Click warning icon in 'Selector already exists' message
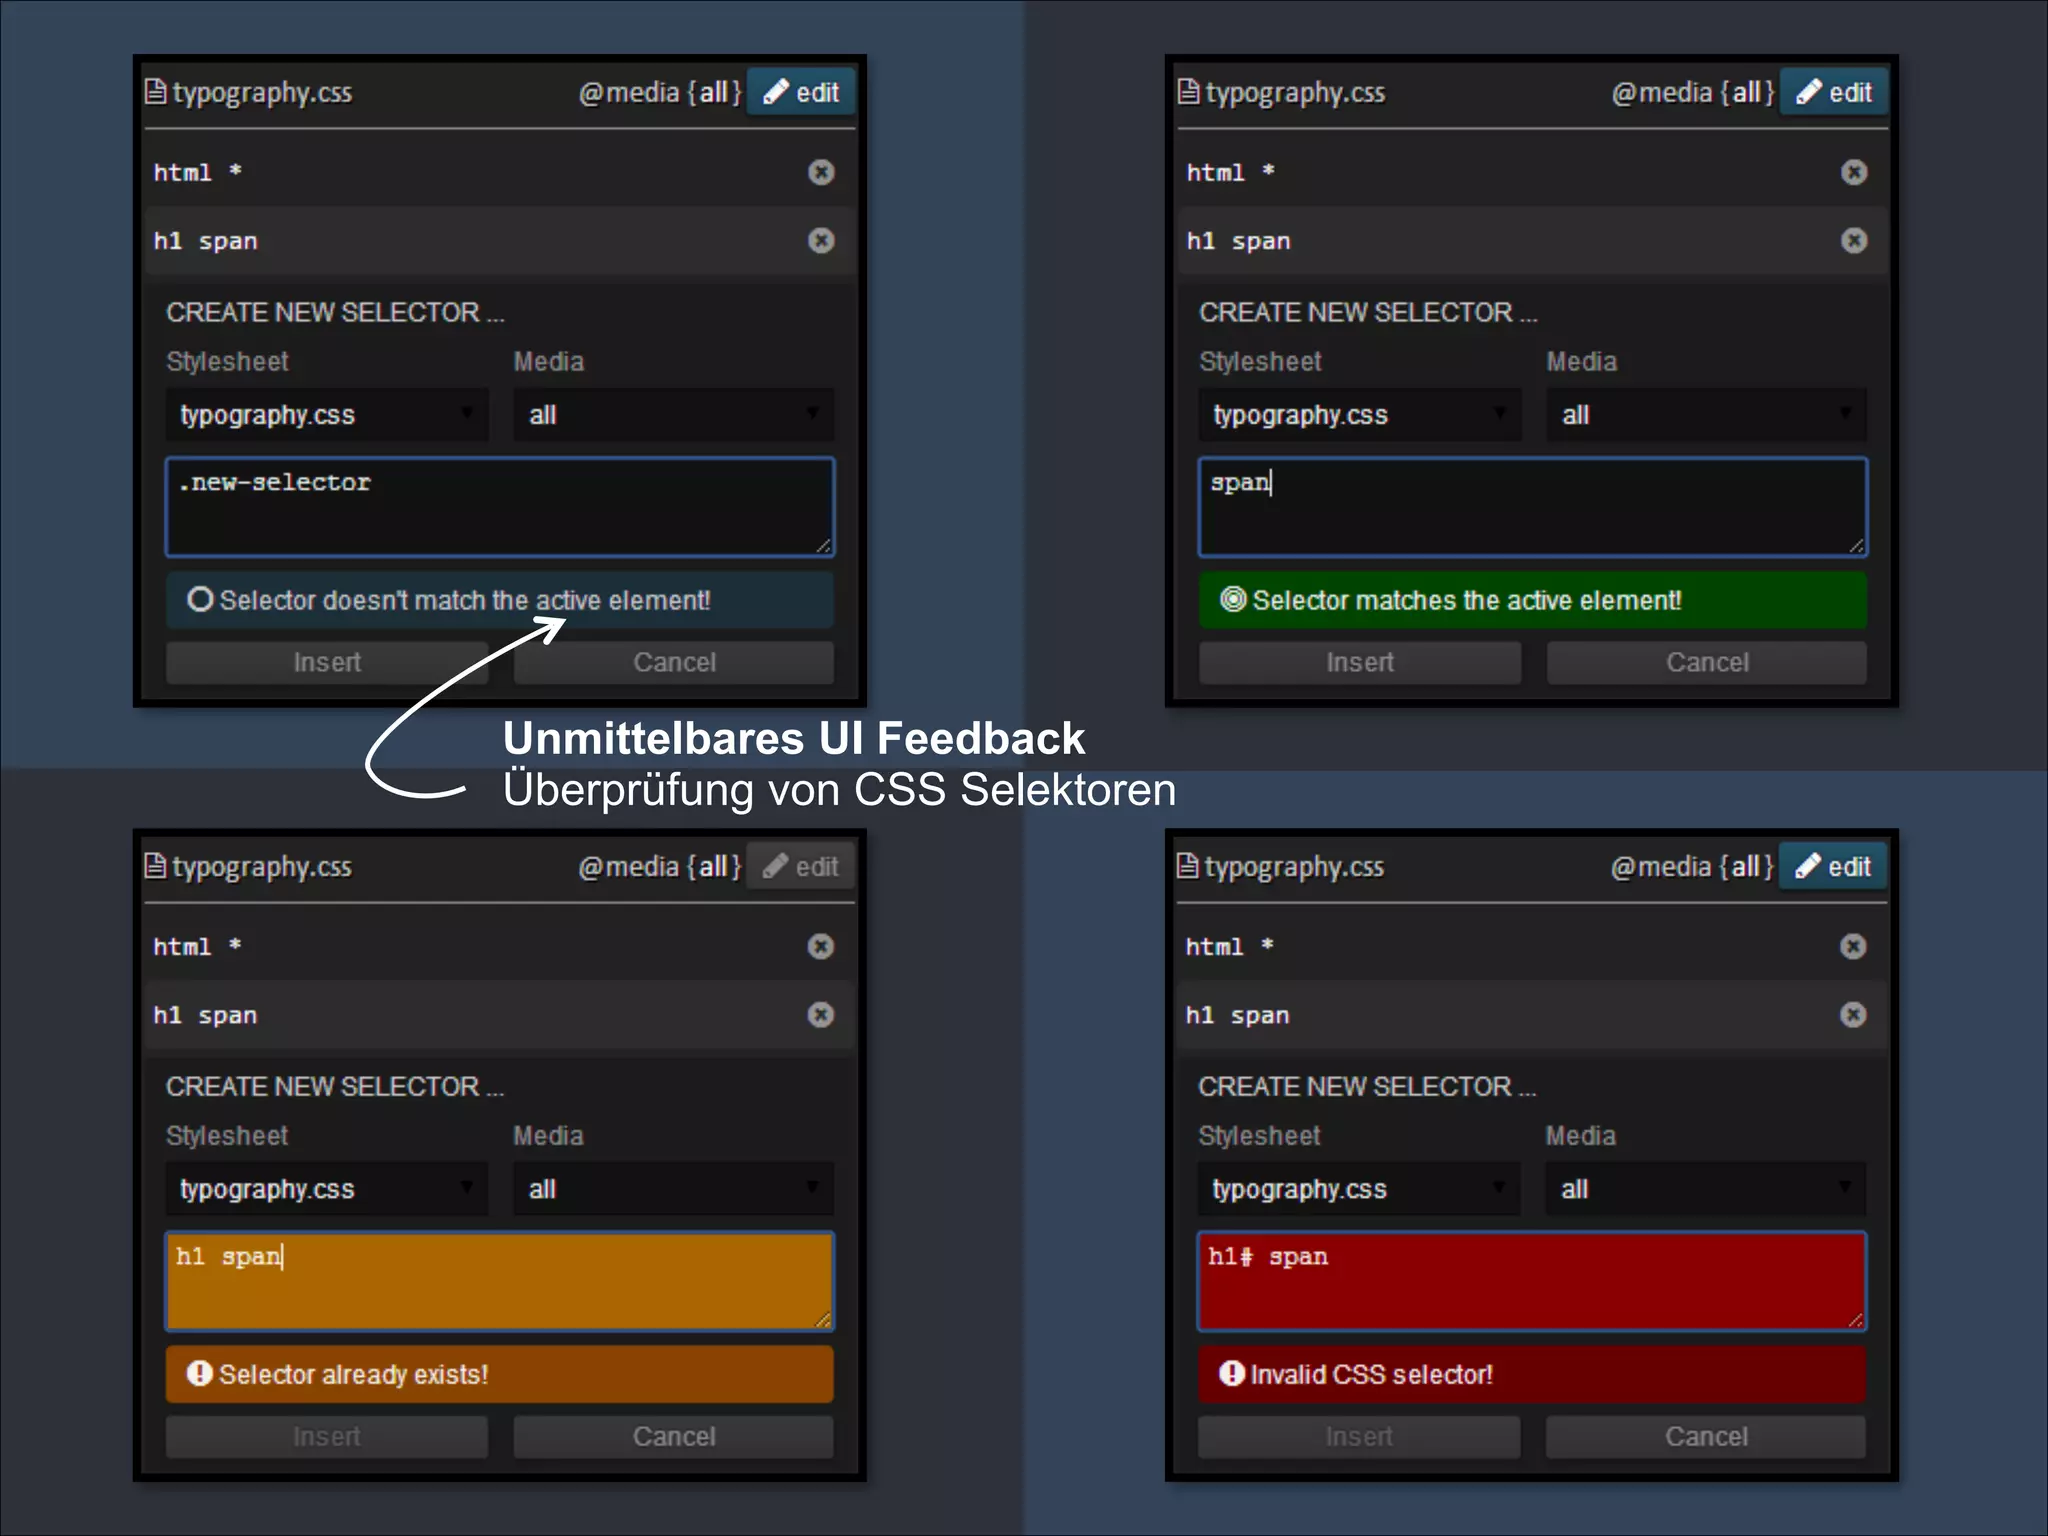The image size is (2048, 1536). coord(200,1373)
